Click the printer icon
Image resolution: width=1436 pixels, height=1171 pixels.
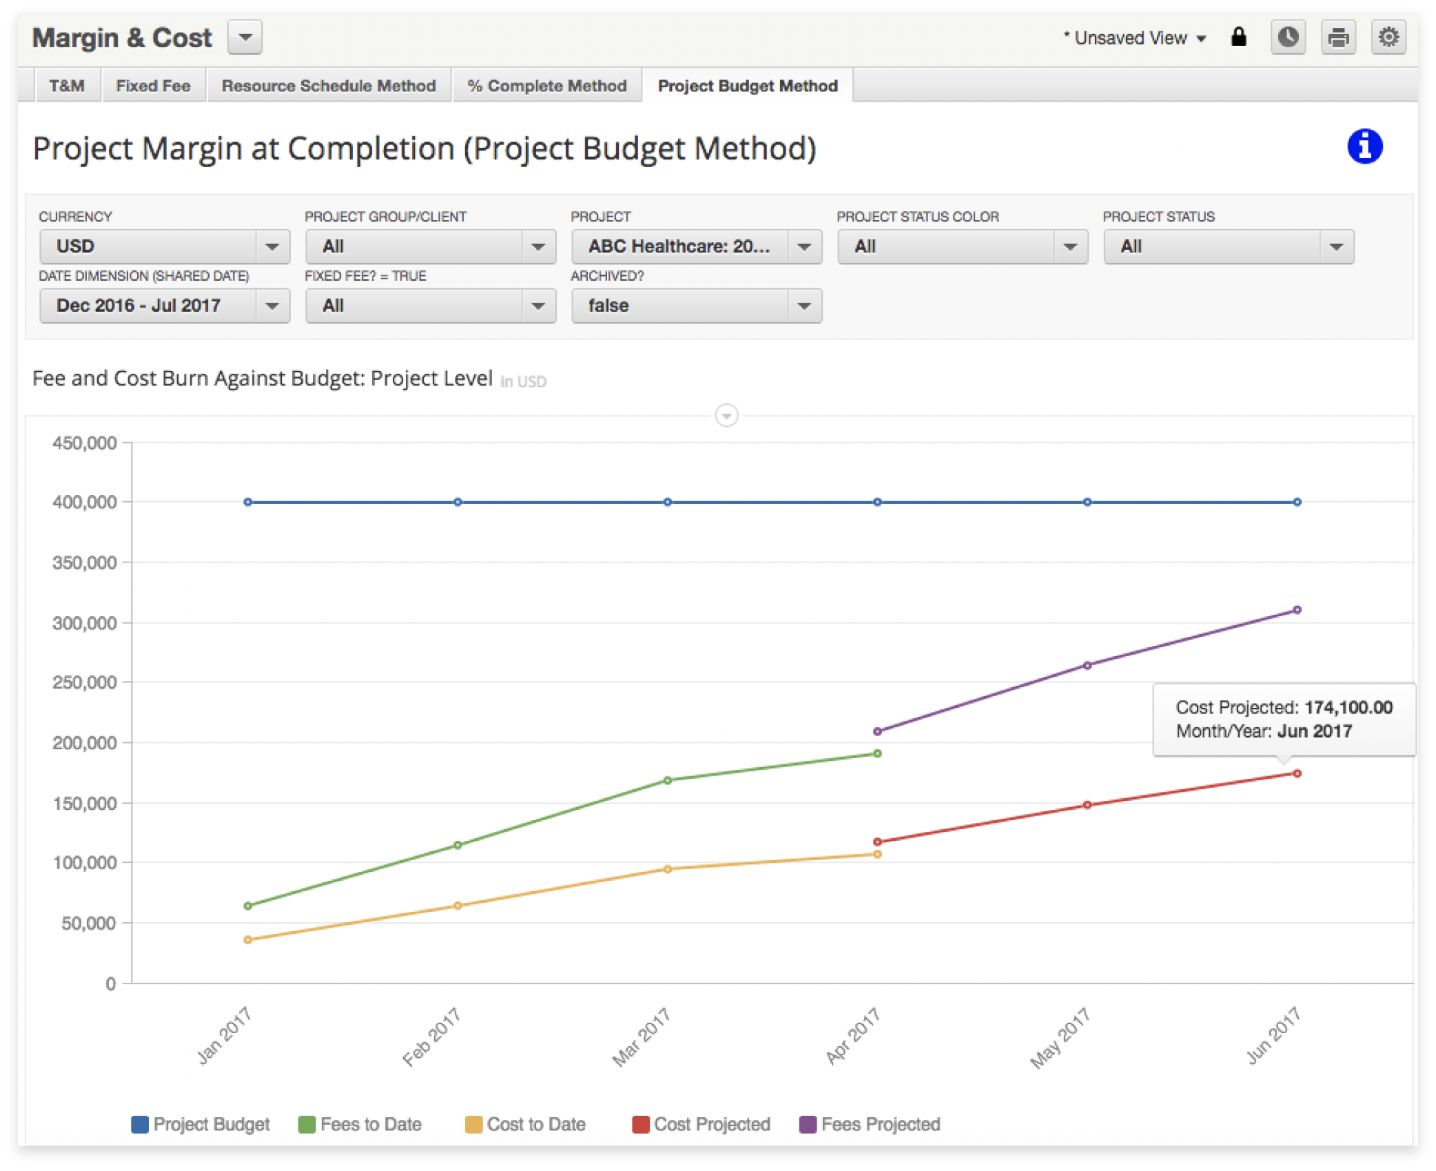click(1338, 37)
